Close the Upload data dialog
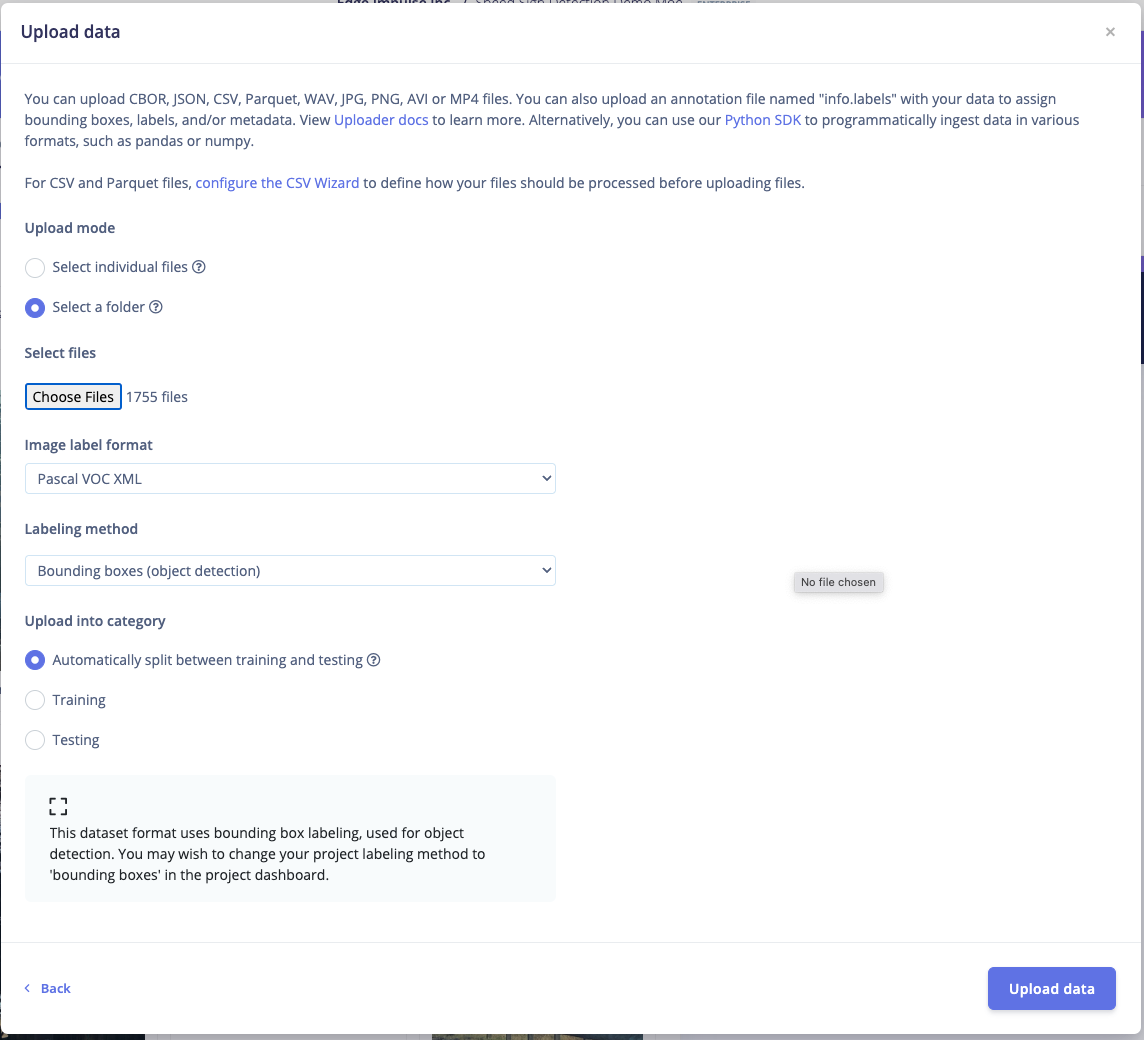This screenshot has width=1144, height=1040. pyautogui.click(x=1110, y=32)
